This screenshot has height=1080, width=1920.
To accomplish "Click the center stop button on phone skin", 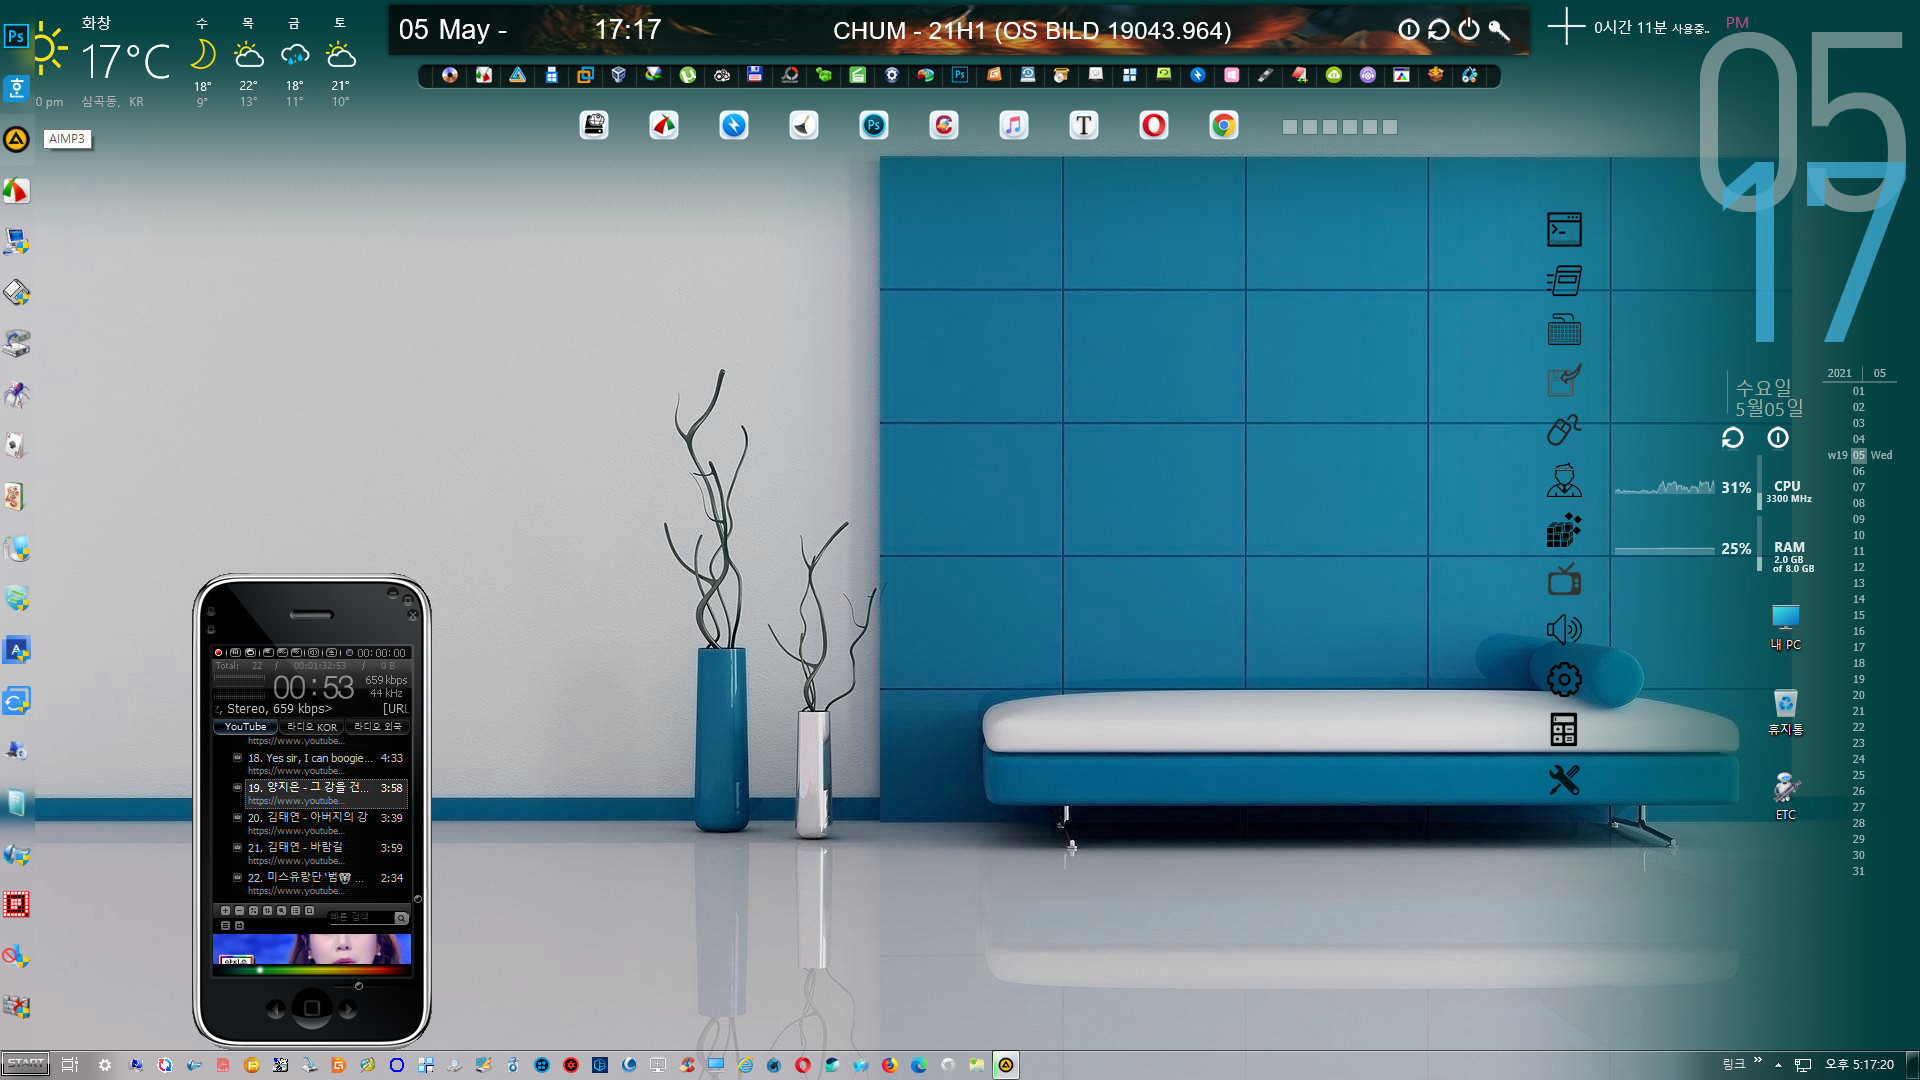I will 312,1008.
